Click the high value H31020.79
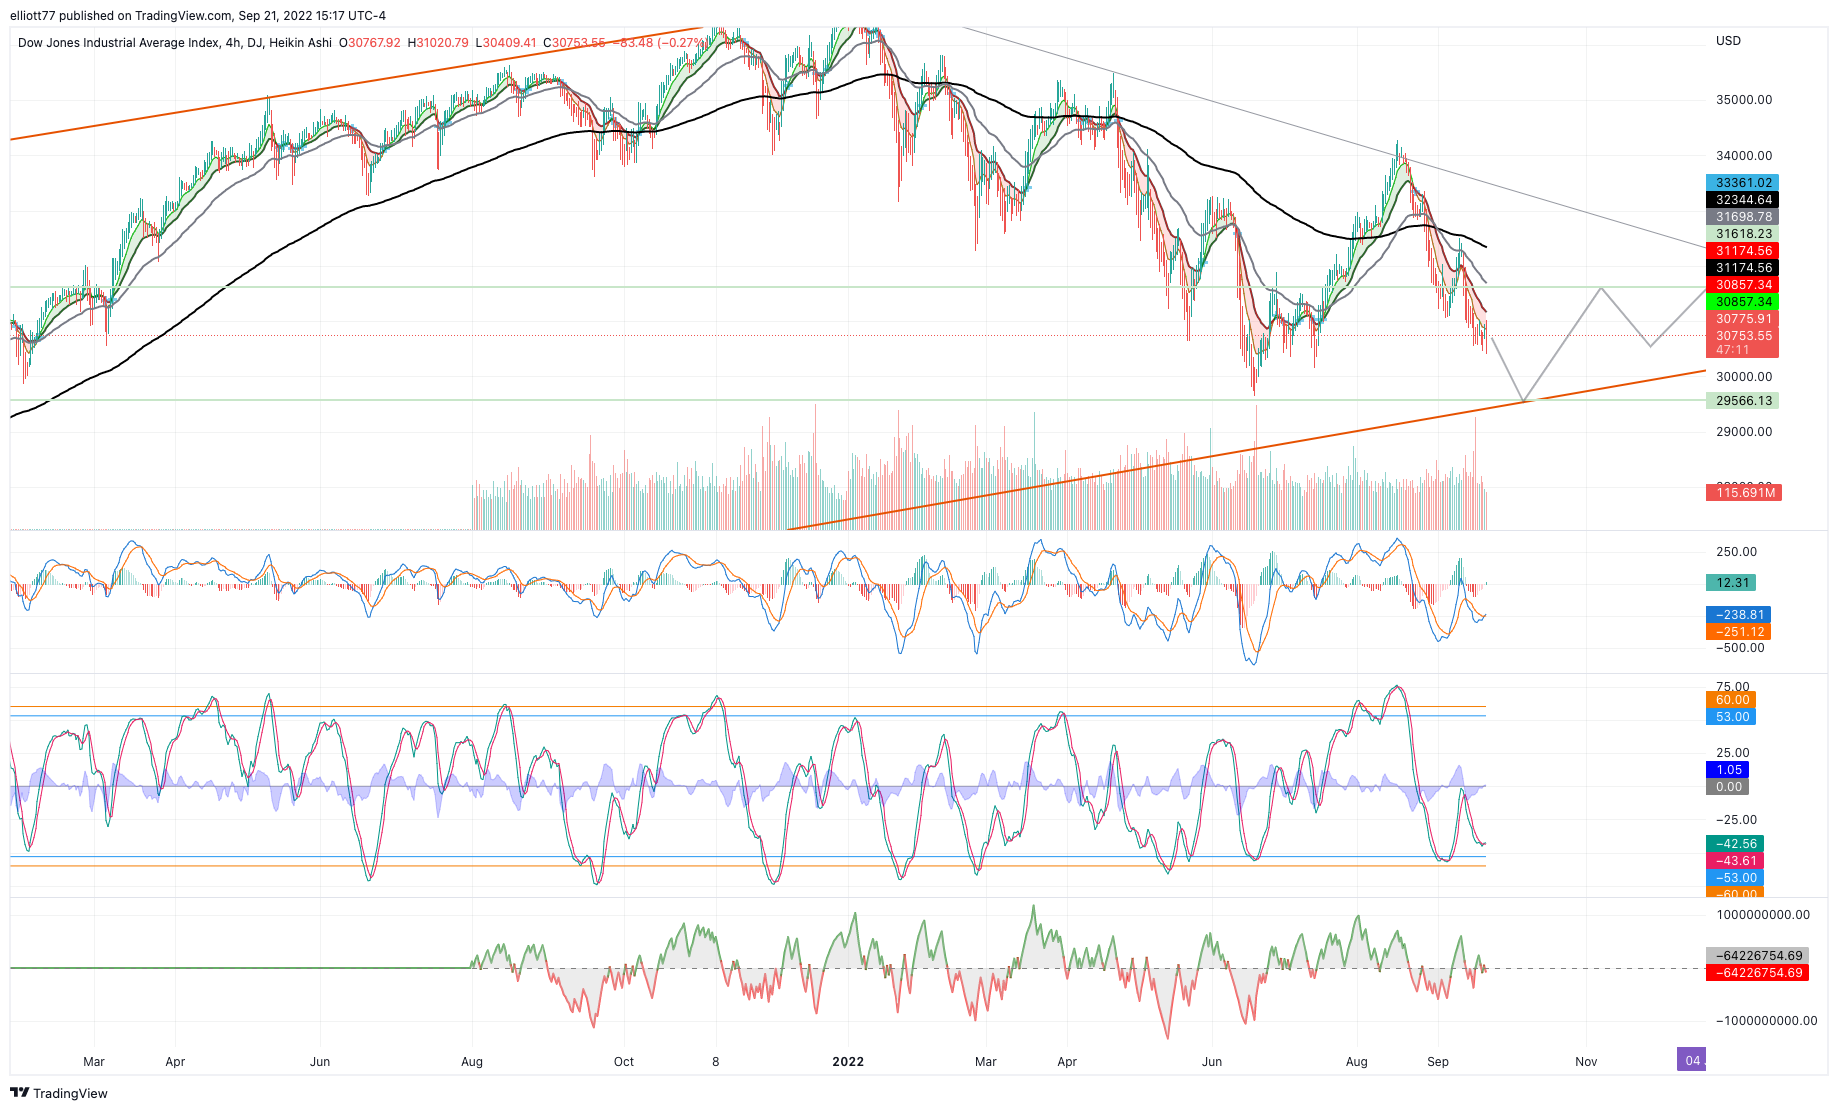Image resolution: width=1838 pixels, height=1110 pixels. coord(437,43)
